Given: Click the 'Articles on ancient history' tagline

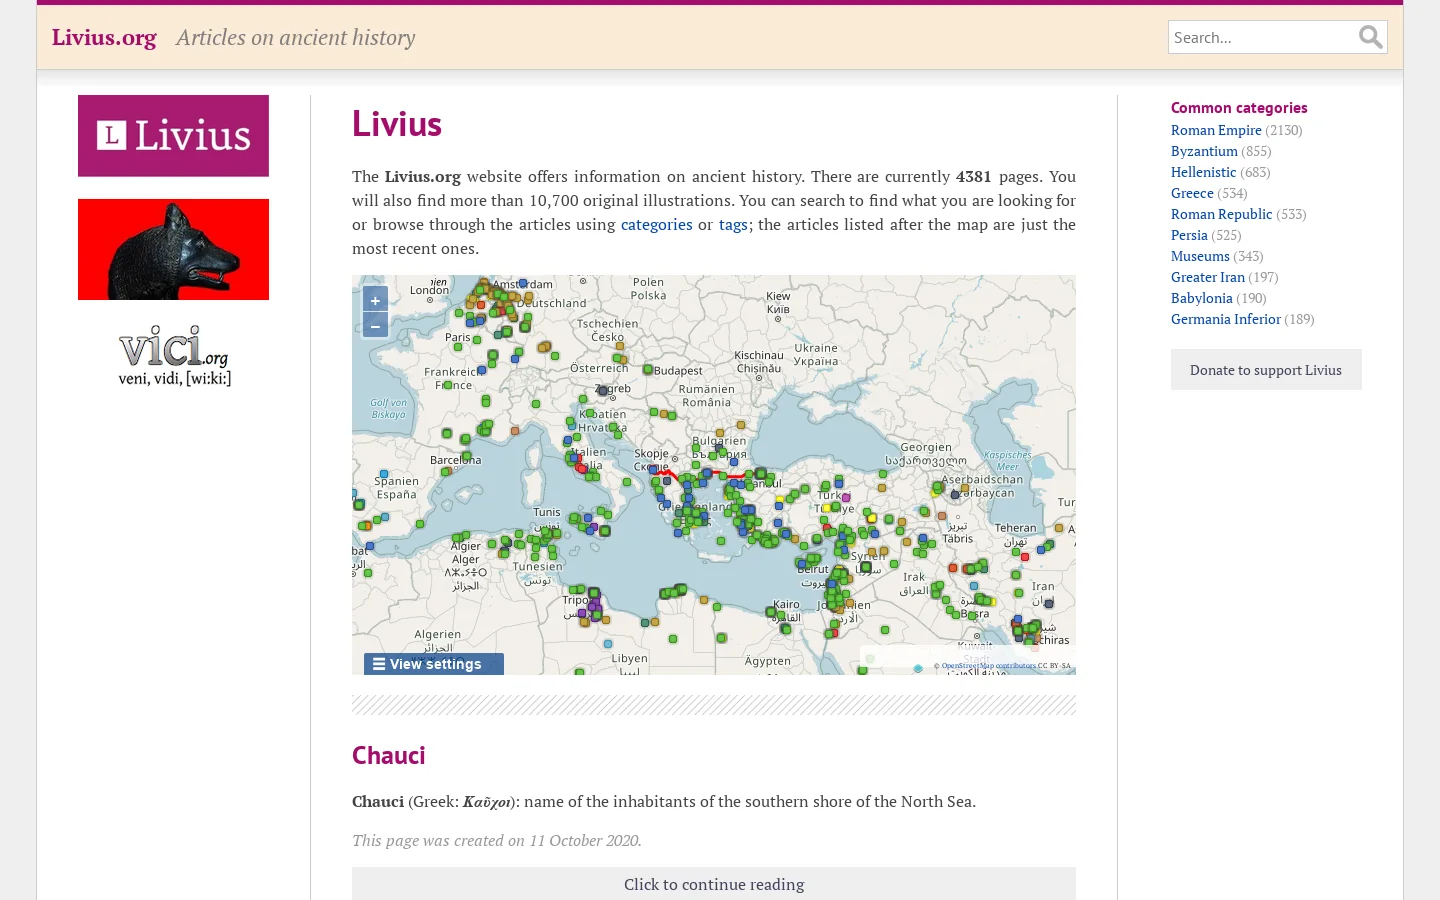Looking at the screenshot, I should tap(296, 37).
